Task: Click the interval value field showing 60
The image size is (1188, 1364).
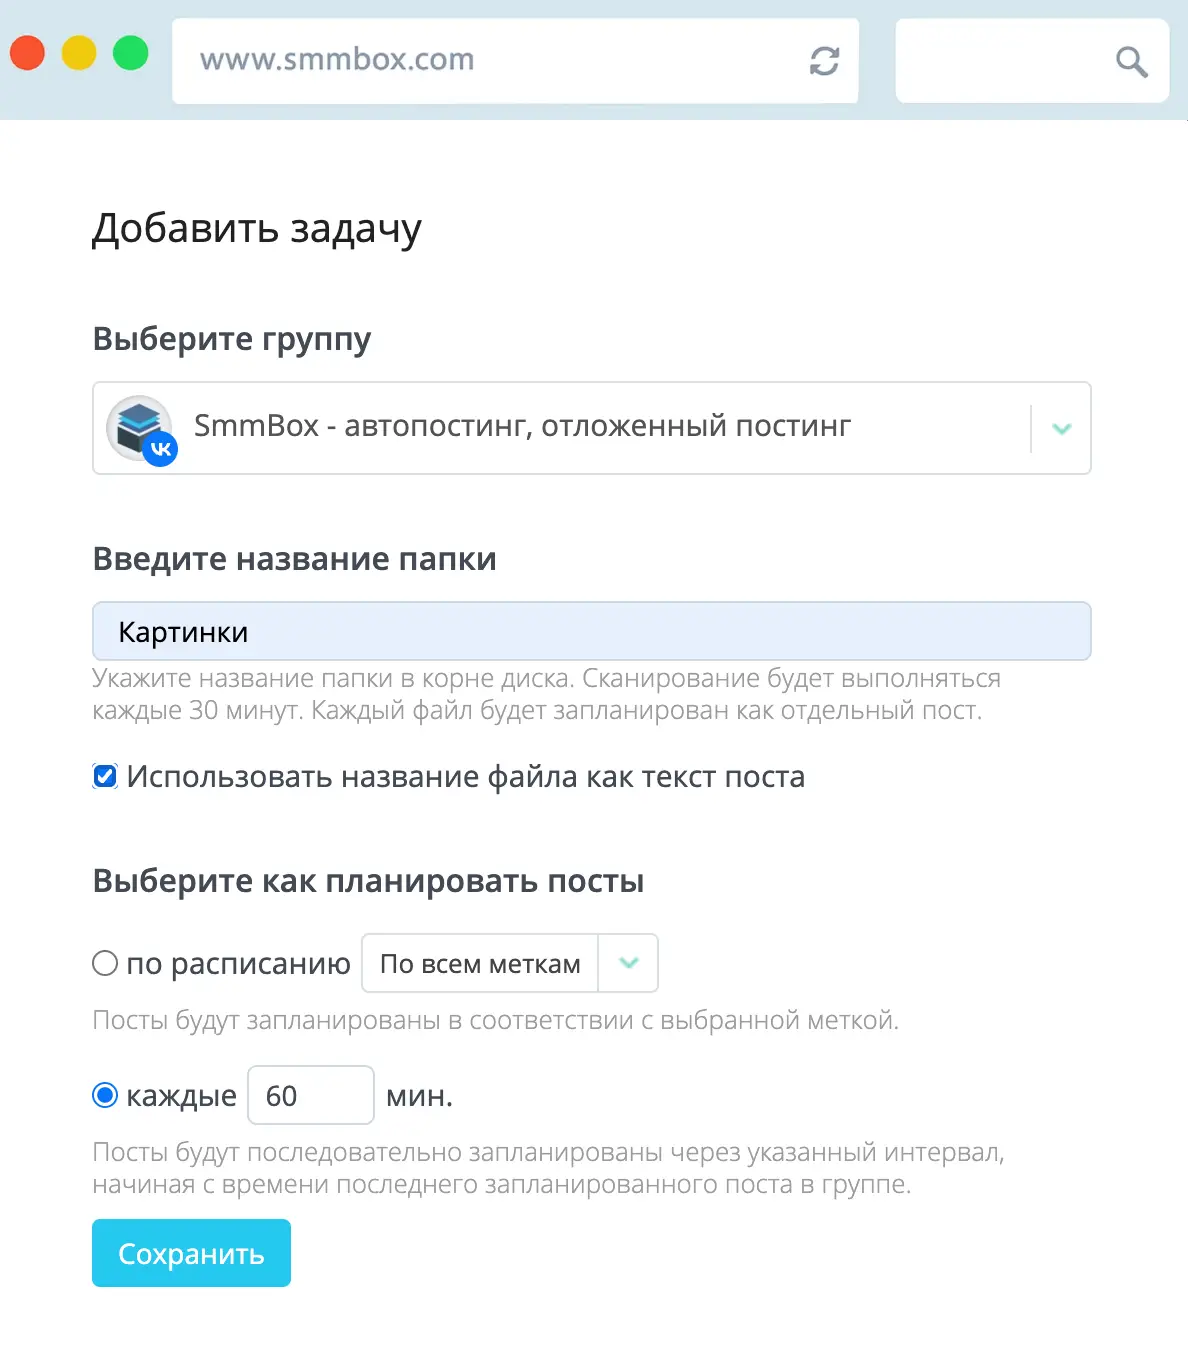Action: click(x=310, y=1095)
